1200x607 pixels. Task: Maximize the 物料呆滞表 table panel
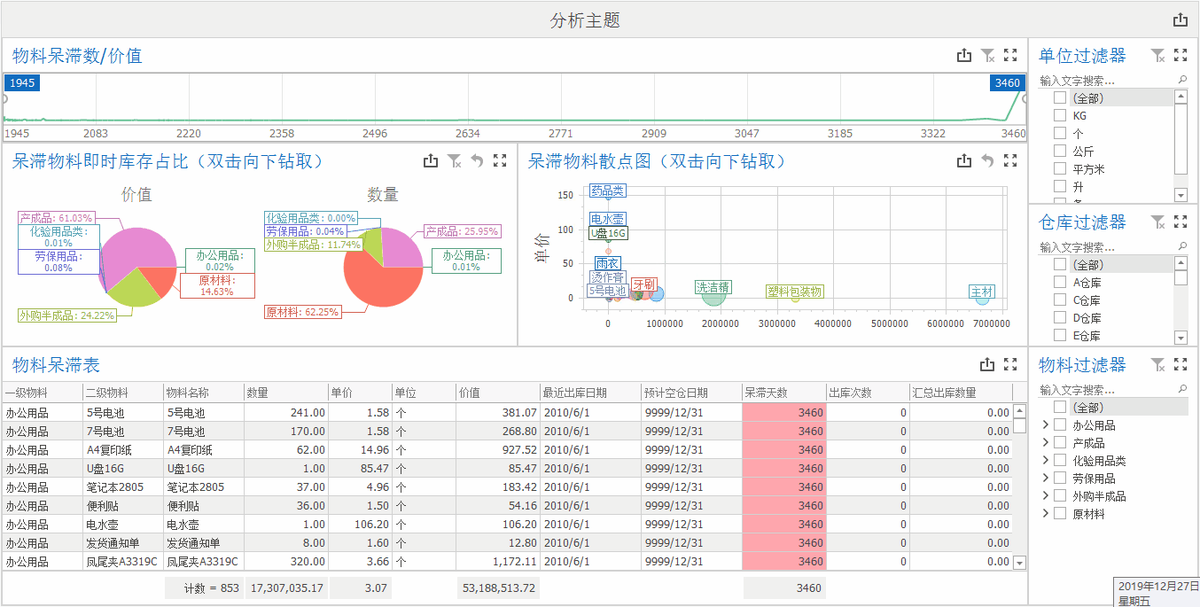coord(1010,365)
